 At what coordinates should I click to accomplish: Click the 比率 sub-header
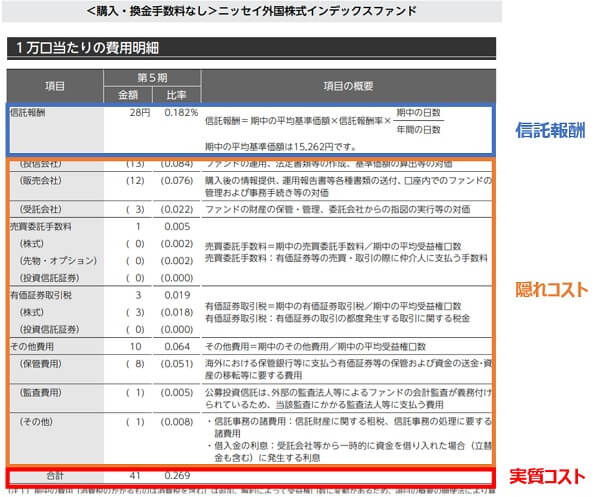176,95
